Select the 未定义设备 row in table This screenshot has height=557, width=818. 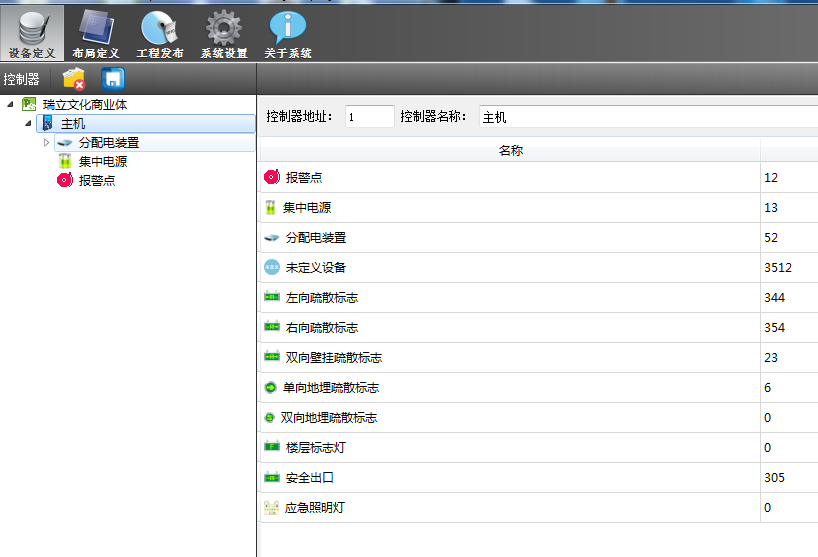coord(316,267)
